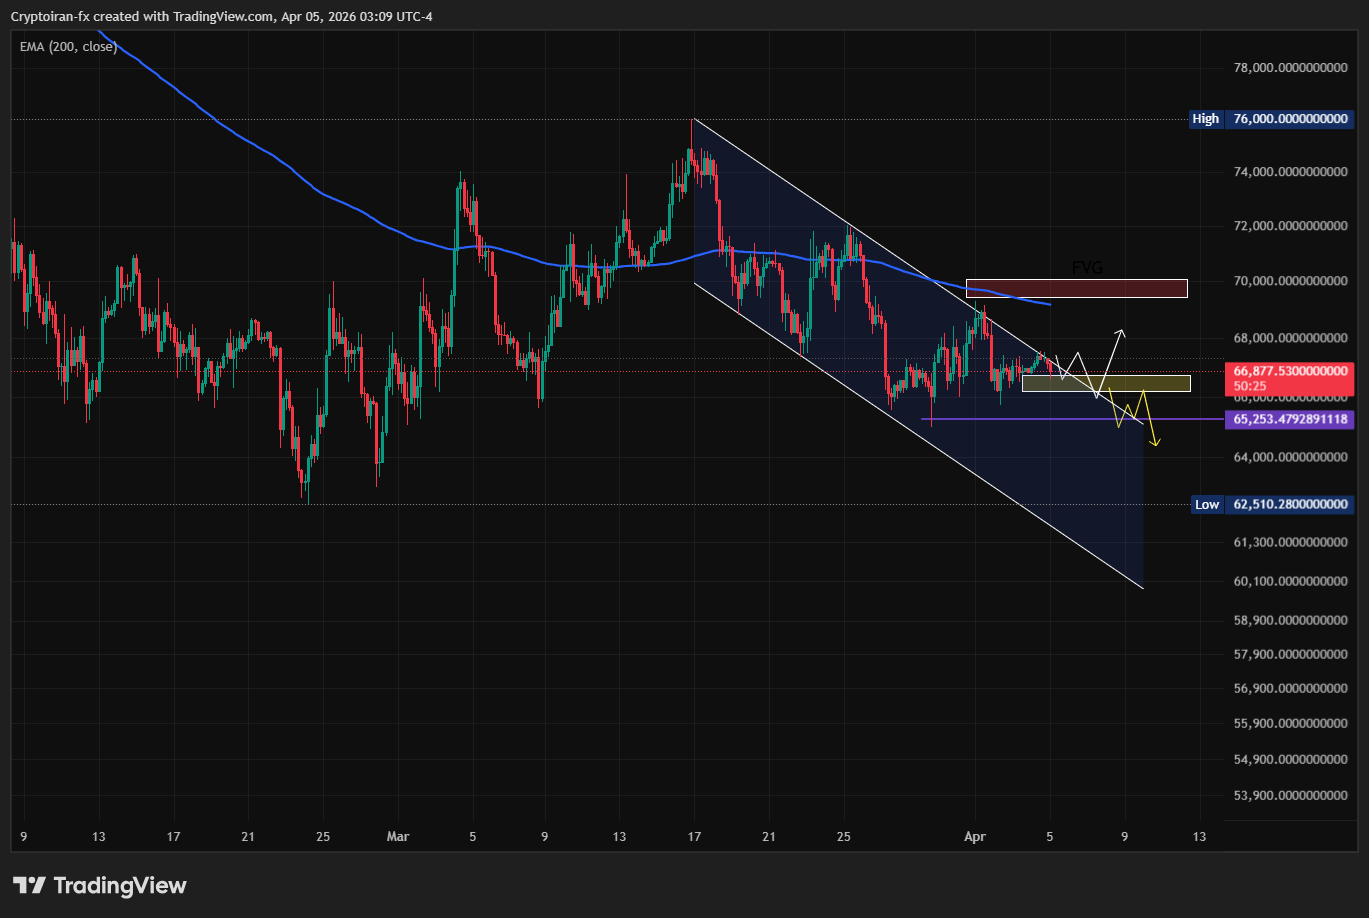Click the High price tag label
Image resolution: width=1369 pixels, height=918 pixels.
[x=1205, y=119]
